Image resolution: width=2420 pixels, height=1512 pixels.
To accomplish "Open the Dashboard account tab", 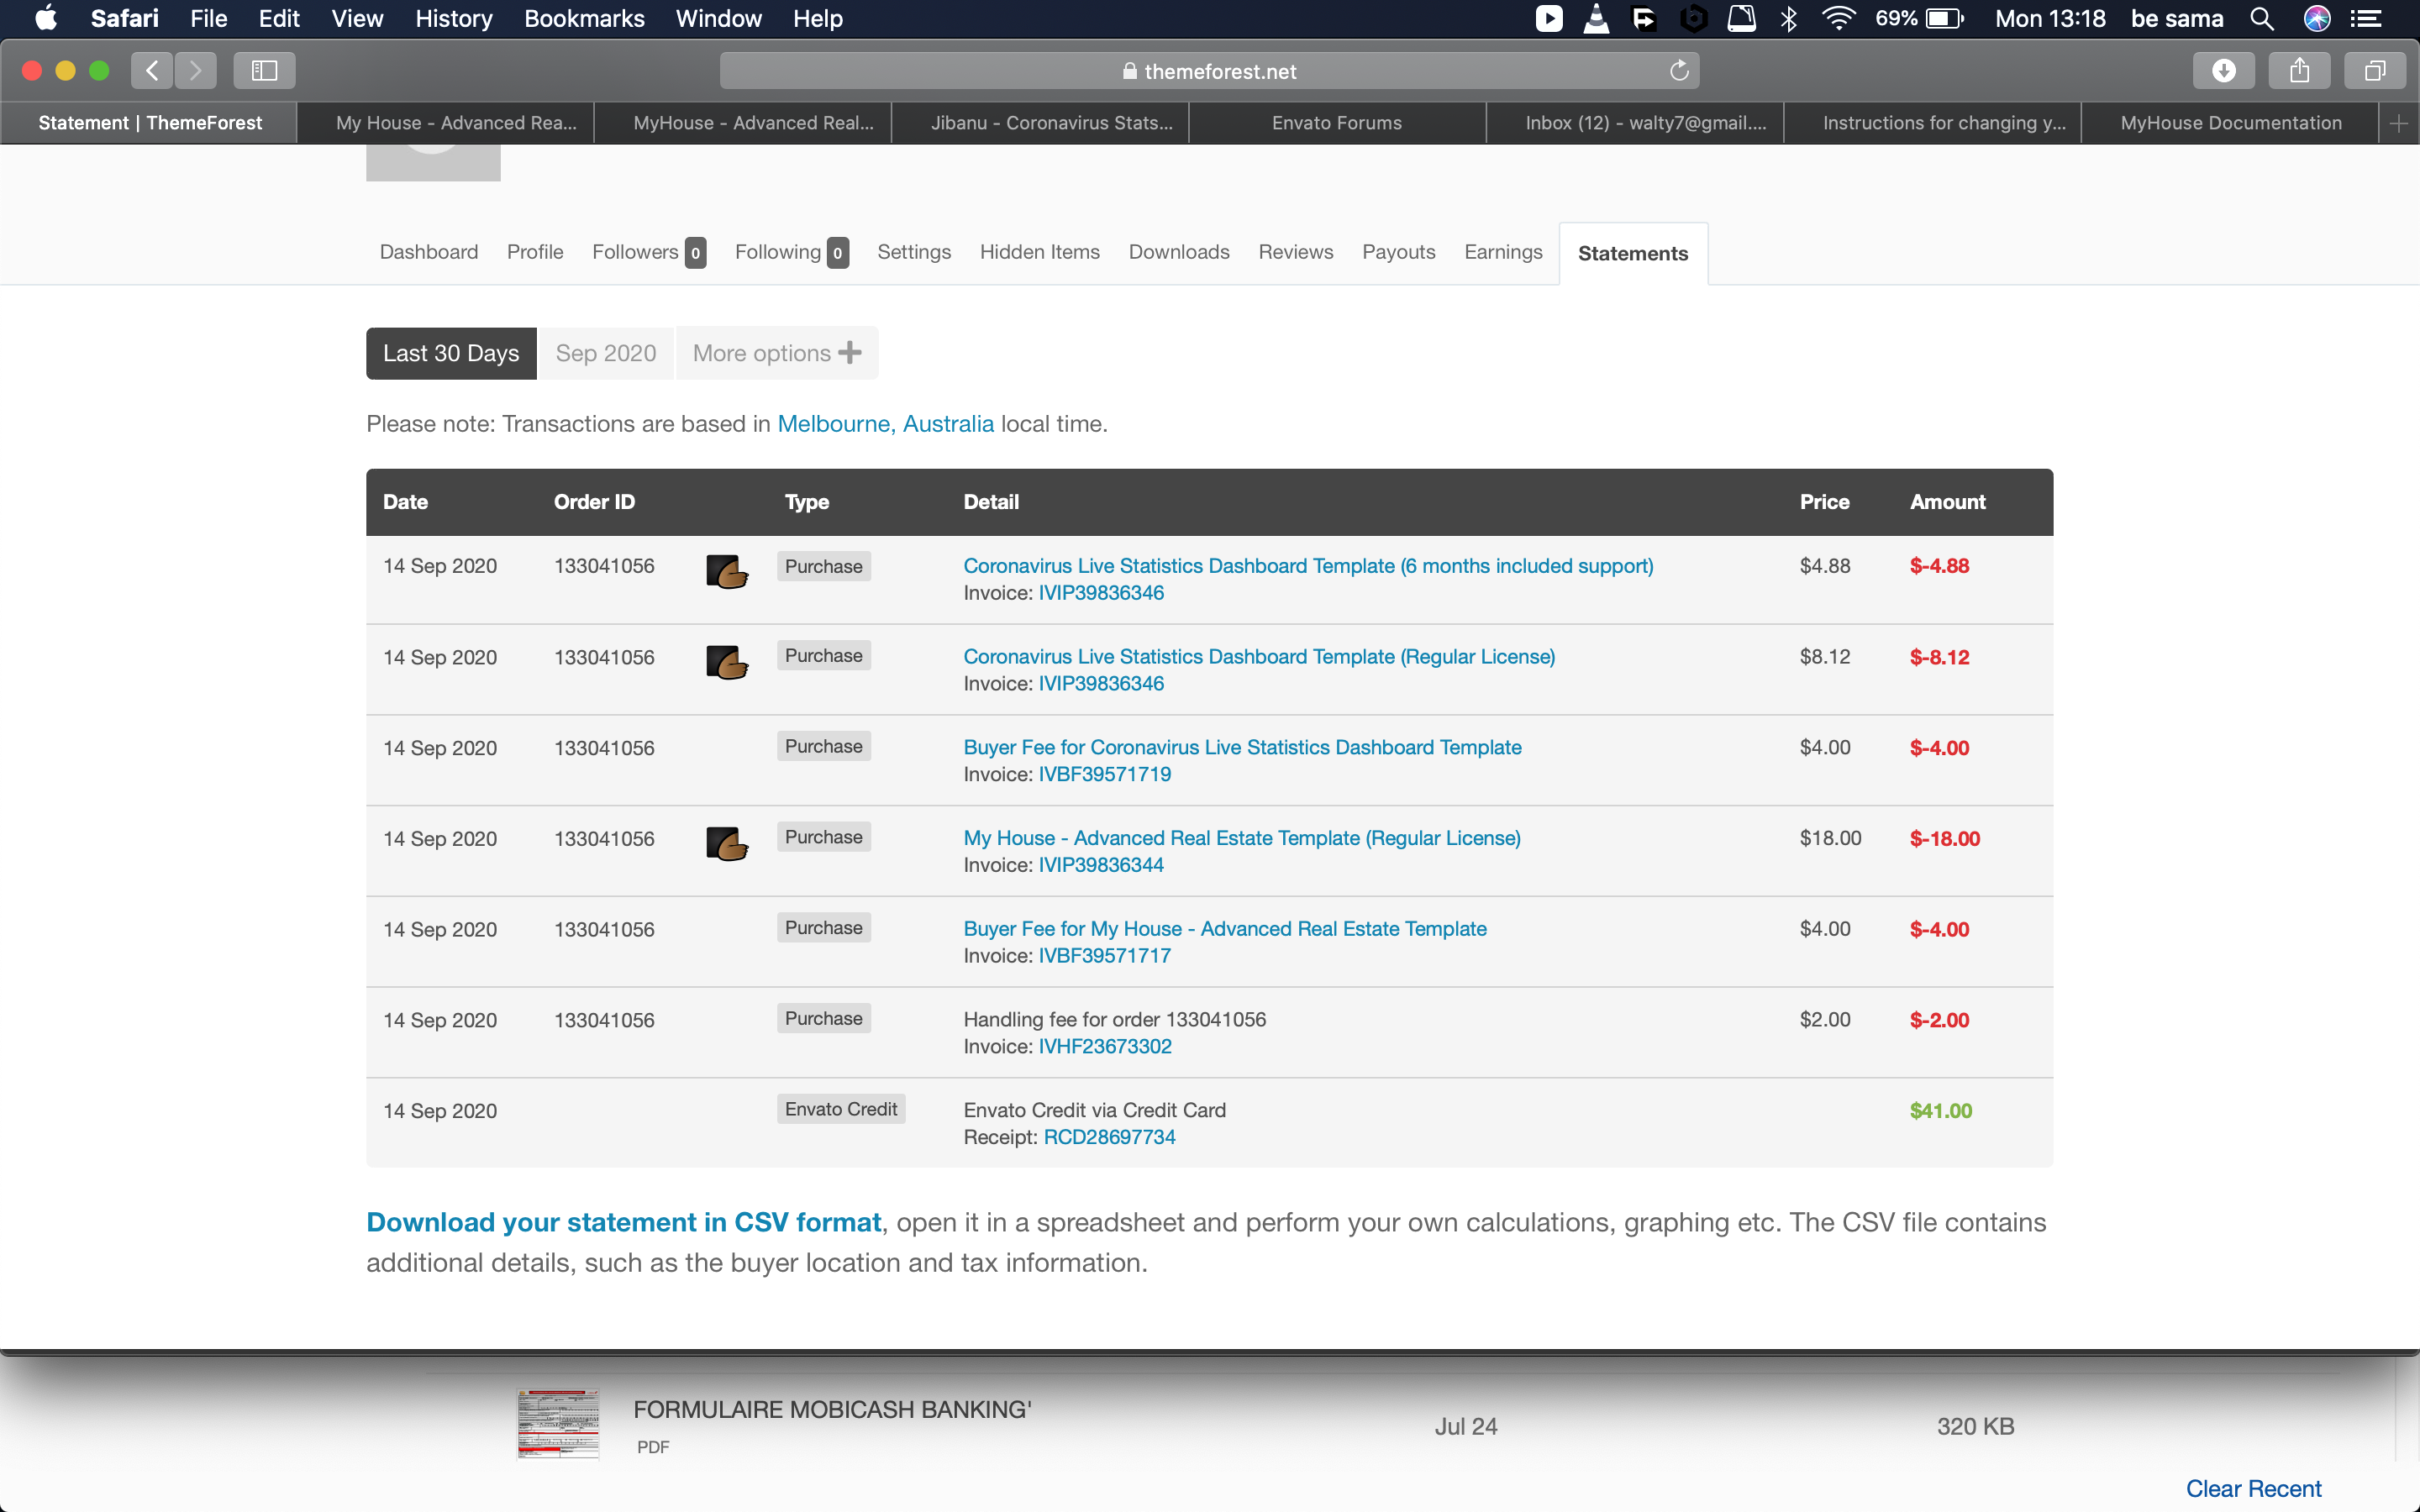I will 429,252.
